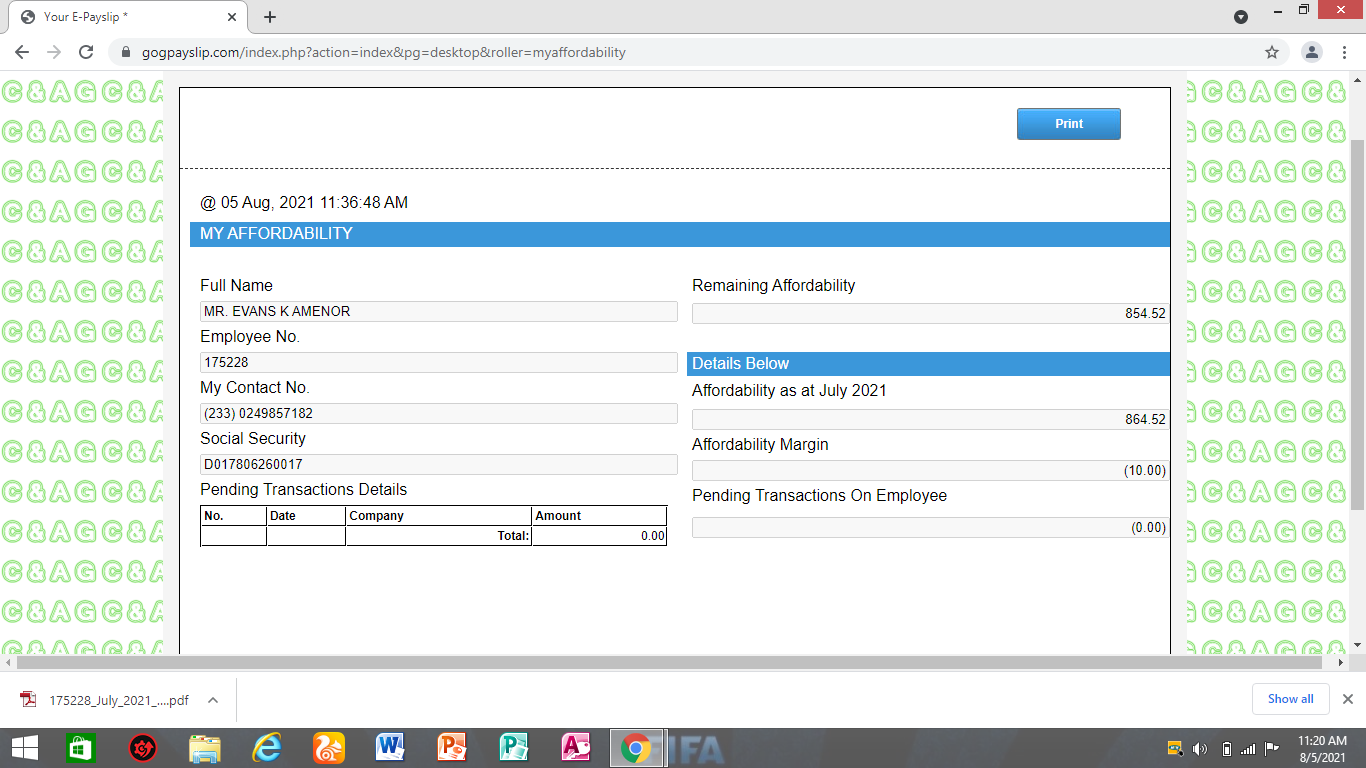Go back to the previous page
The image size is (1366, 768).
coord(22,52)
